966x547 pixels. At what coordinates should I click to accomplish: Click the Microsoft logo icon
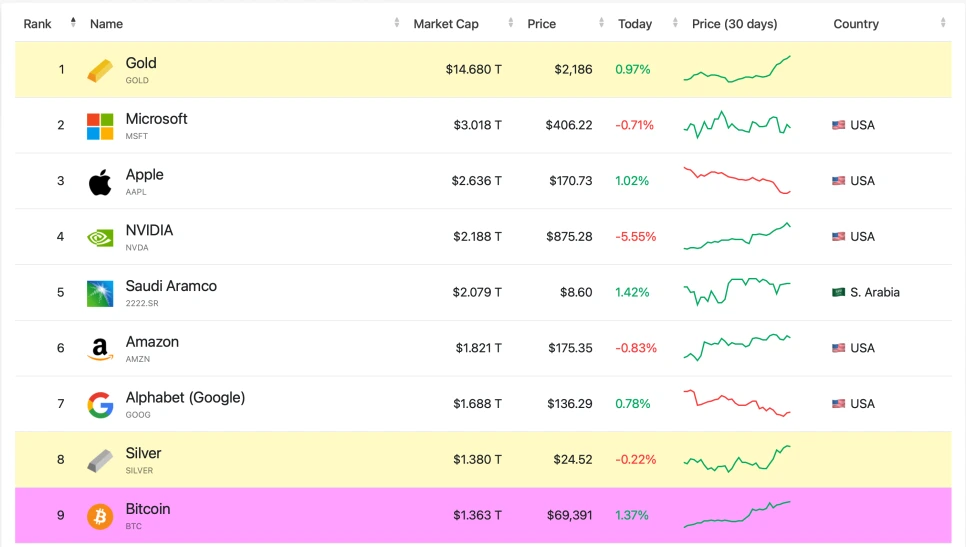coord(100,126)
